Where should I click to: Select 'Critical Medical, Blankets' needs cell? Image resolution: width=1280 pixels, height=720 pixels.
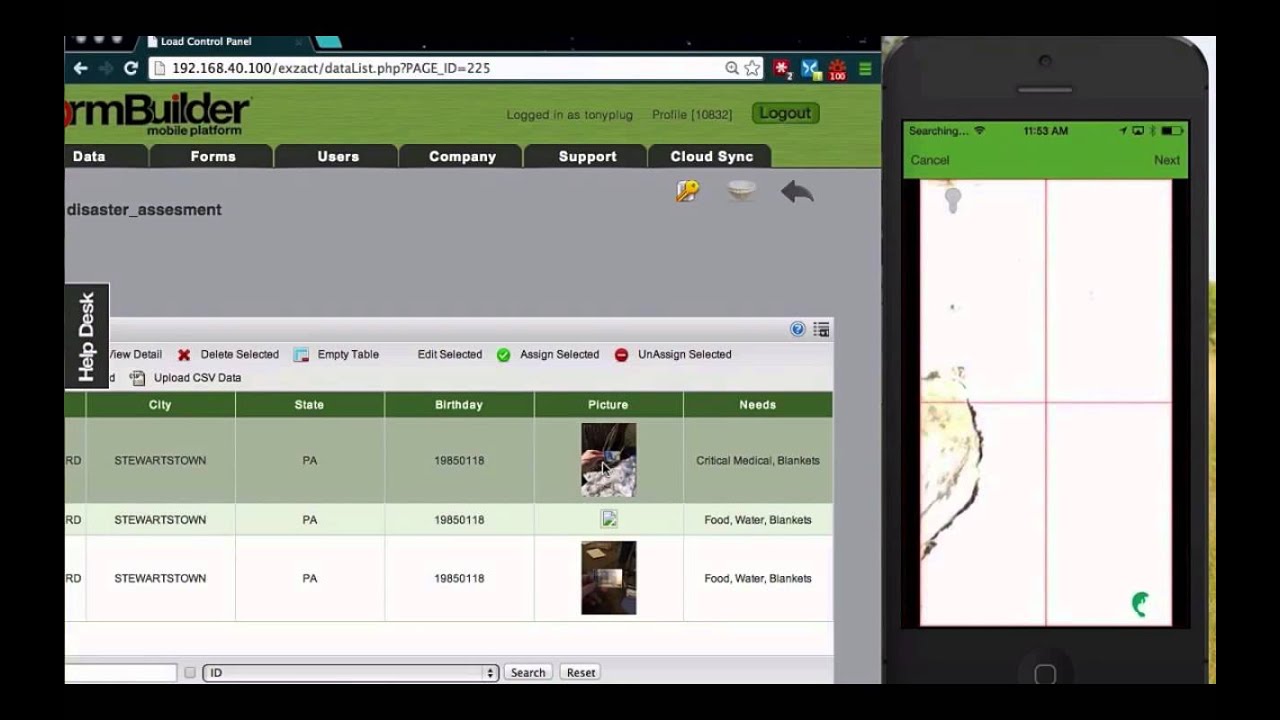coord(758,460)
